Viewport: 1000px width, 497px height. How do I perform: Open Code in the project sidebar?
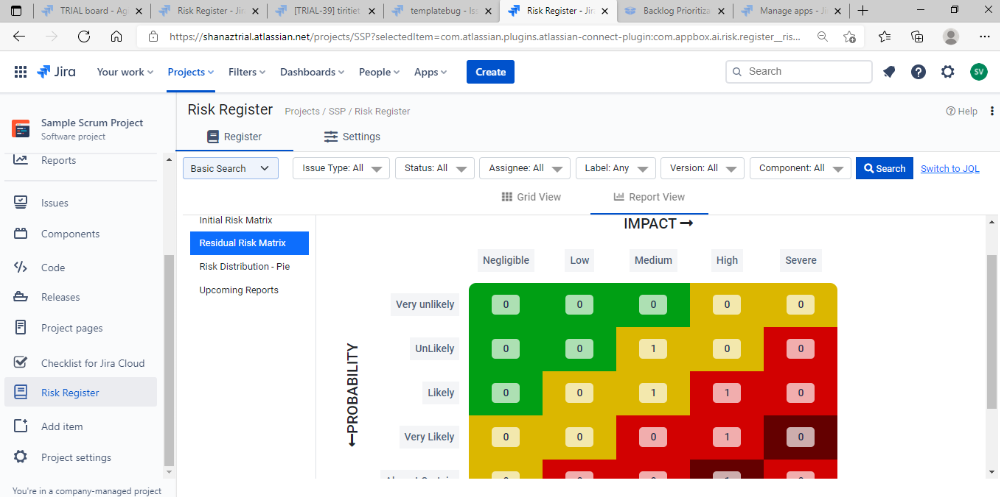(53, 267)
